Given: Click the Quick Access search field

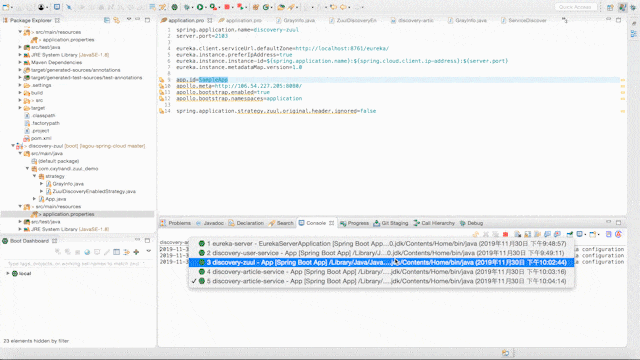Looking at the screenshot, I should pos(576,7).
